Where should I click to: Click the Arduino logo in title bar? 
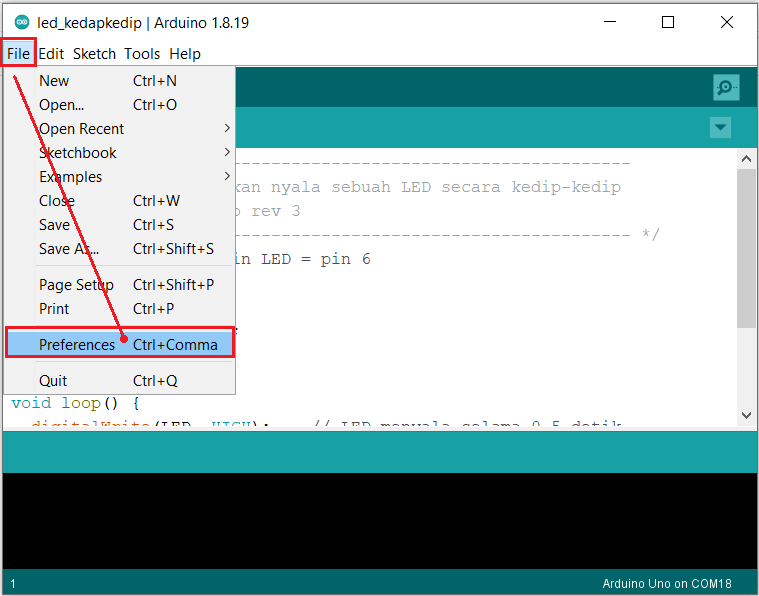tap(22, 22)
